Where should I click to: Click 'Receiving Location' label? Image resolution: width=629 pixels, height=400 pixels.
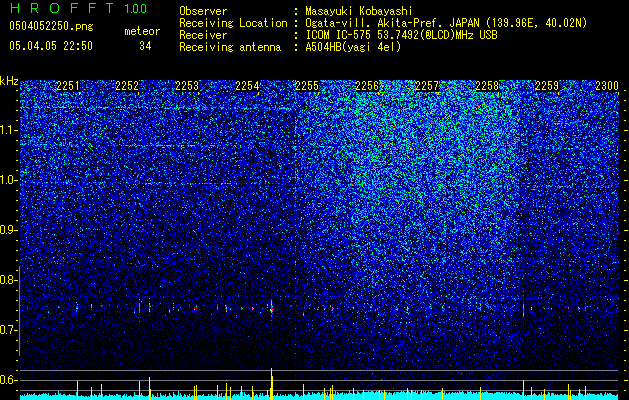pyautogui.click(x=233, y=23)
